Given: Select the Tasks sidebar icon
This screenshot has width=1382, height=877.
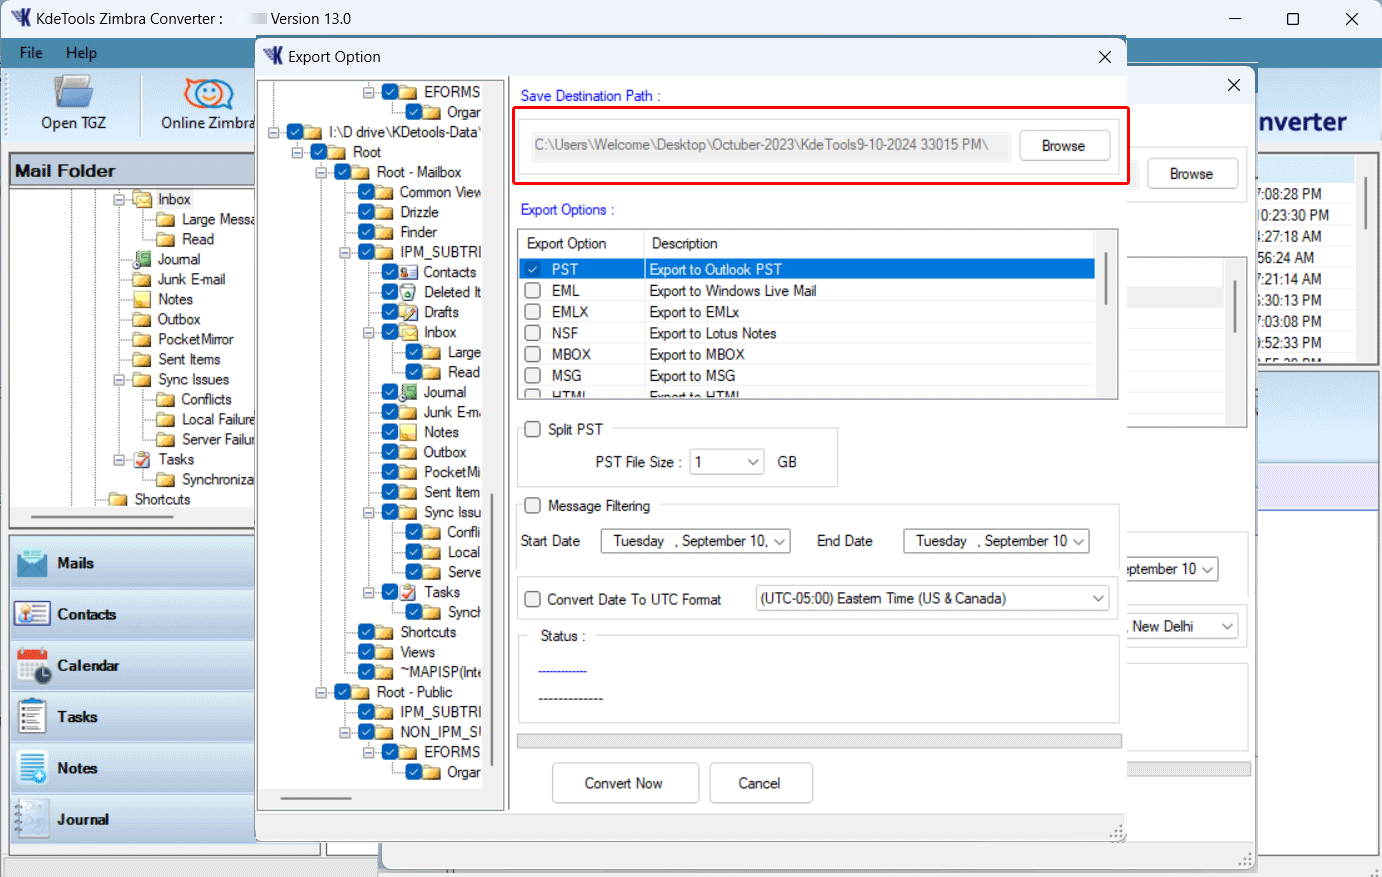Looking at the screenshot, I should pyautogui.click(x=35, y=716).
